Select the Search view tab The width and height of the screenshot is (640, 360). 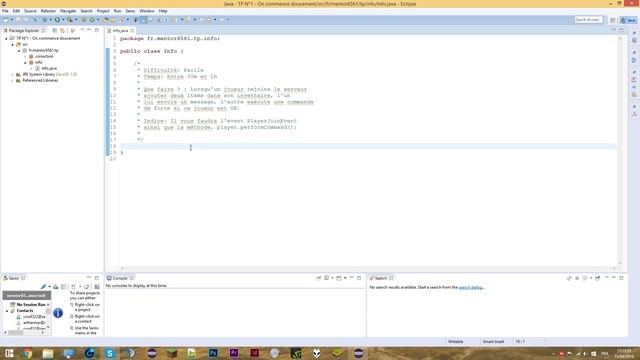point(381,278)
